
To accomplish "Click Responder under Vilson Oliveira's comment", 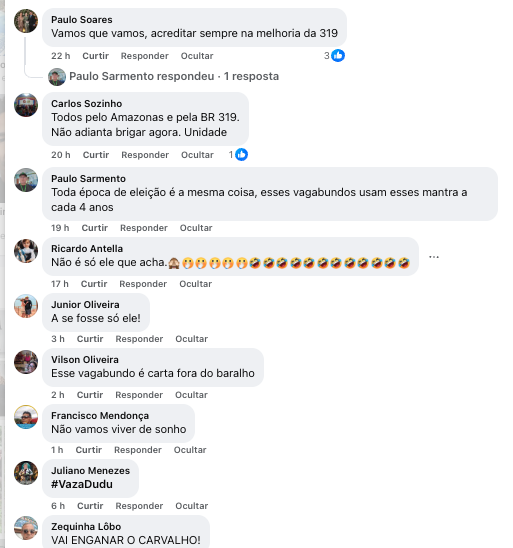I will tap(139, 395).
